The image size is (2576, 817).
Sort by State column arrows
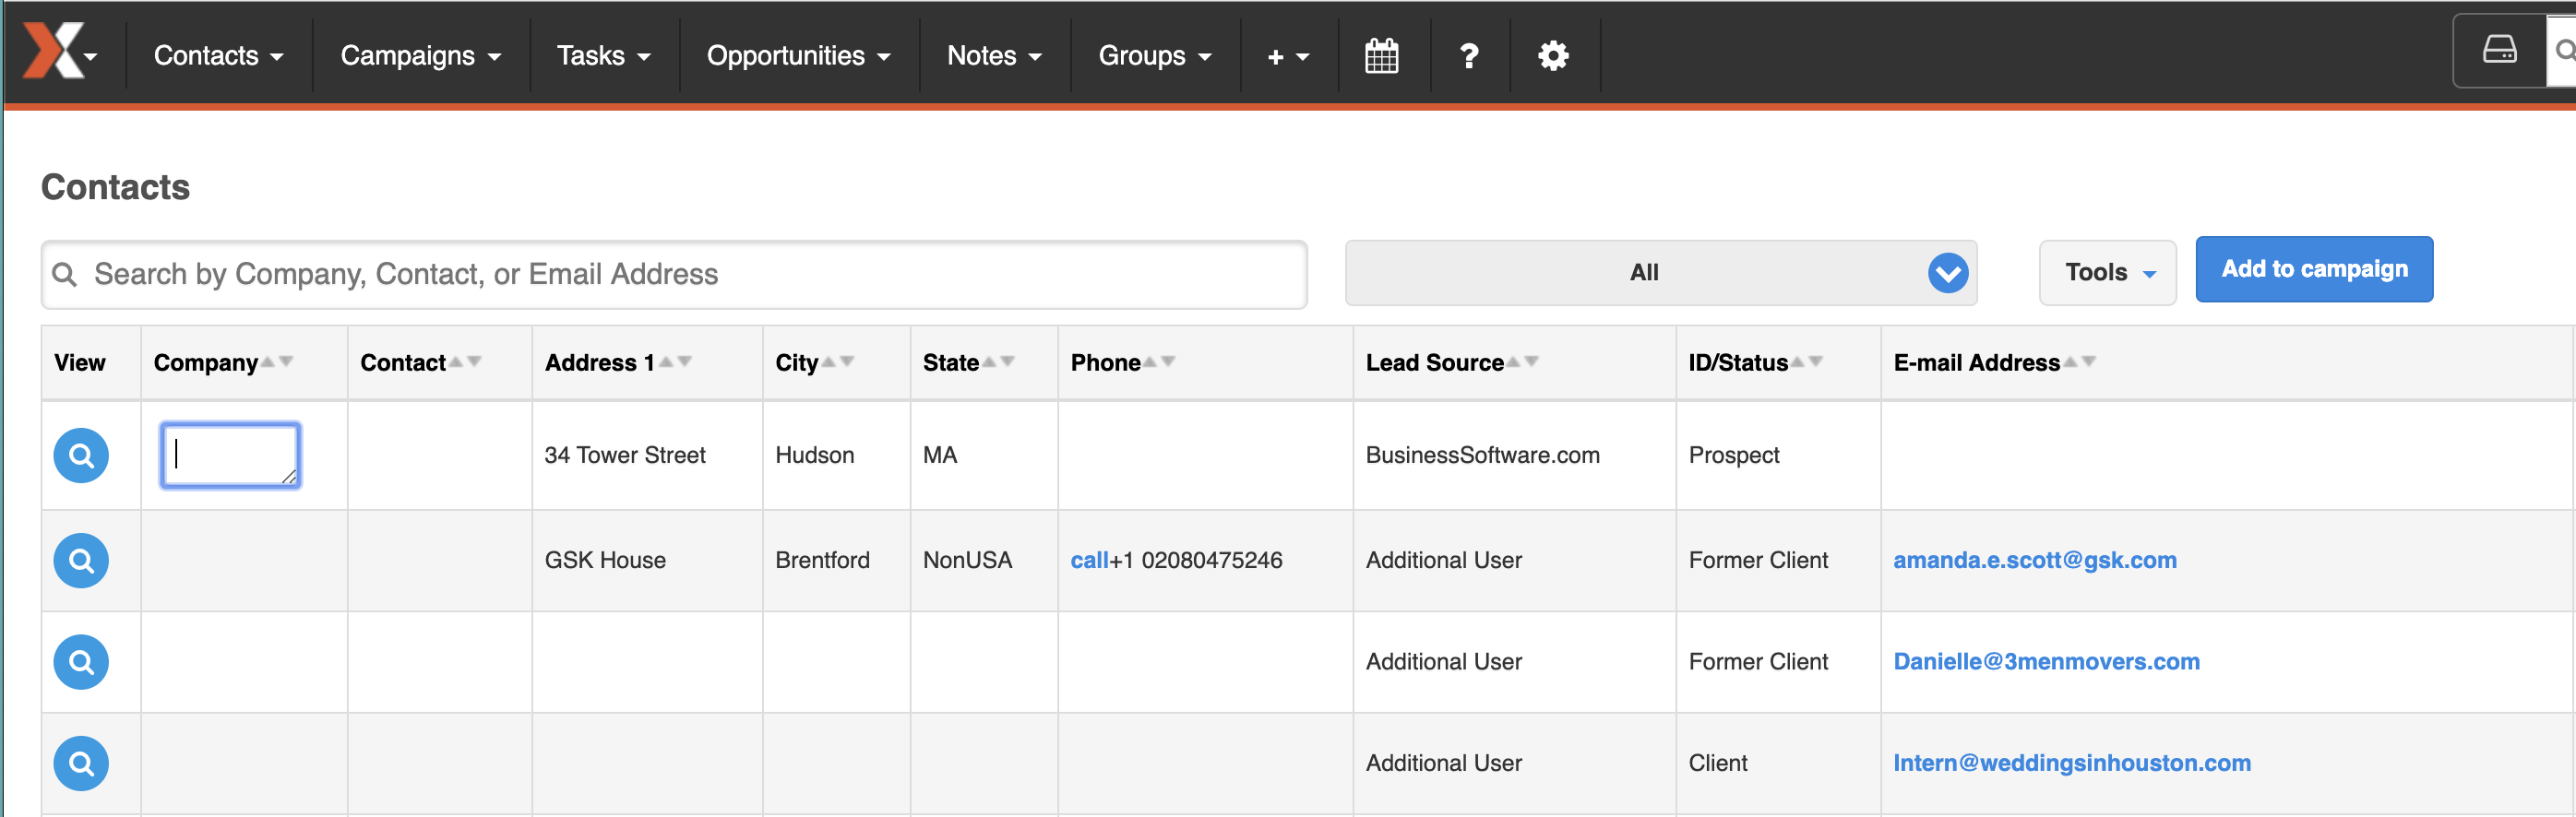coord(998,362)
